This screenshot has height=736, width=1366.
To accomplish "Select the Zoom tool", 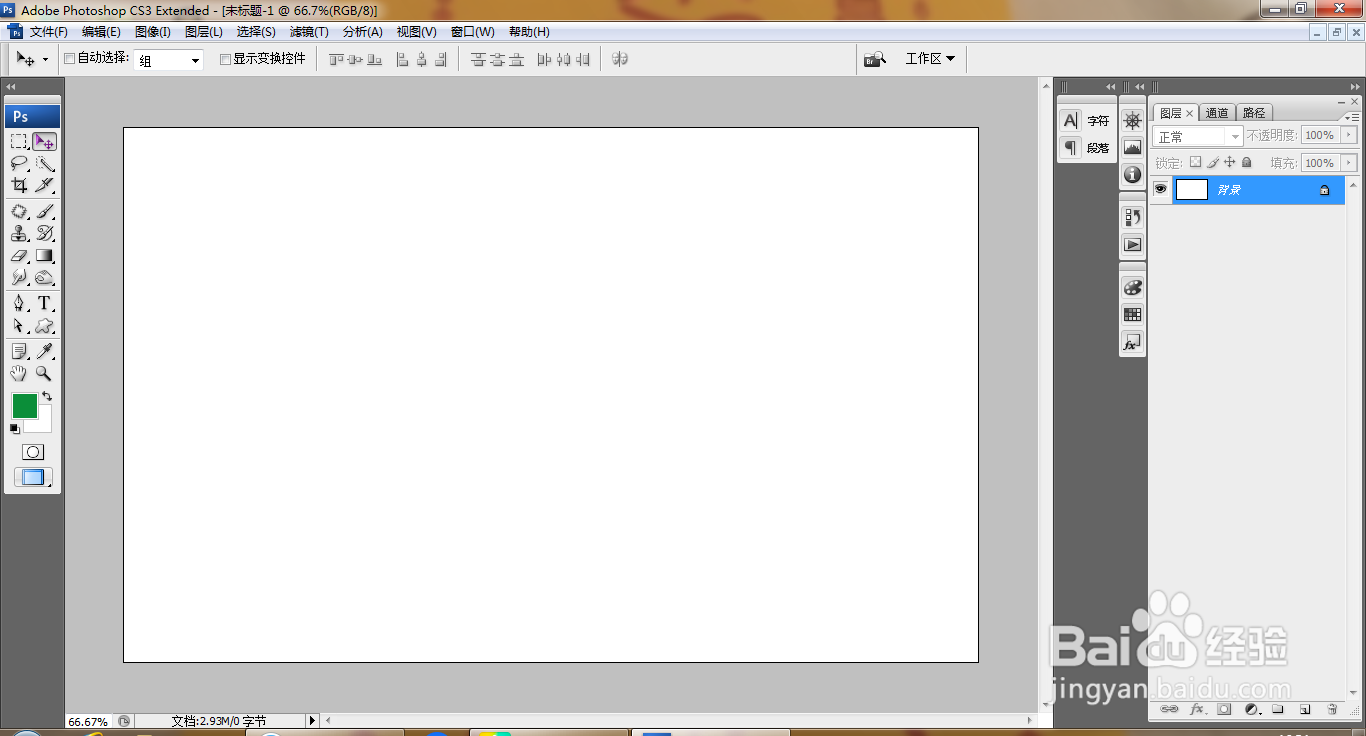I will point(45,373).
